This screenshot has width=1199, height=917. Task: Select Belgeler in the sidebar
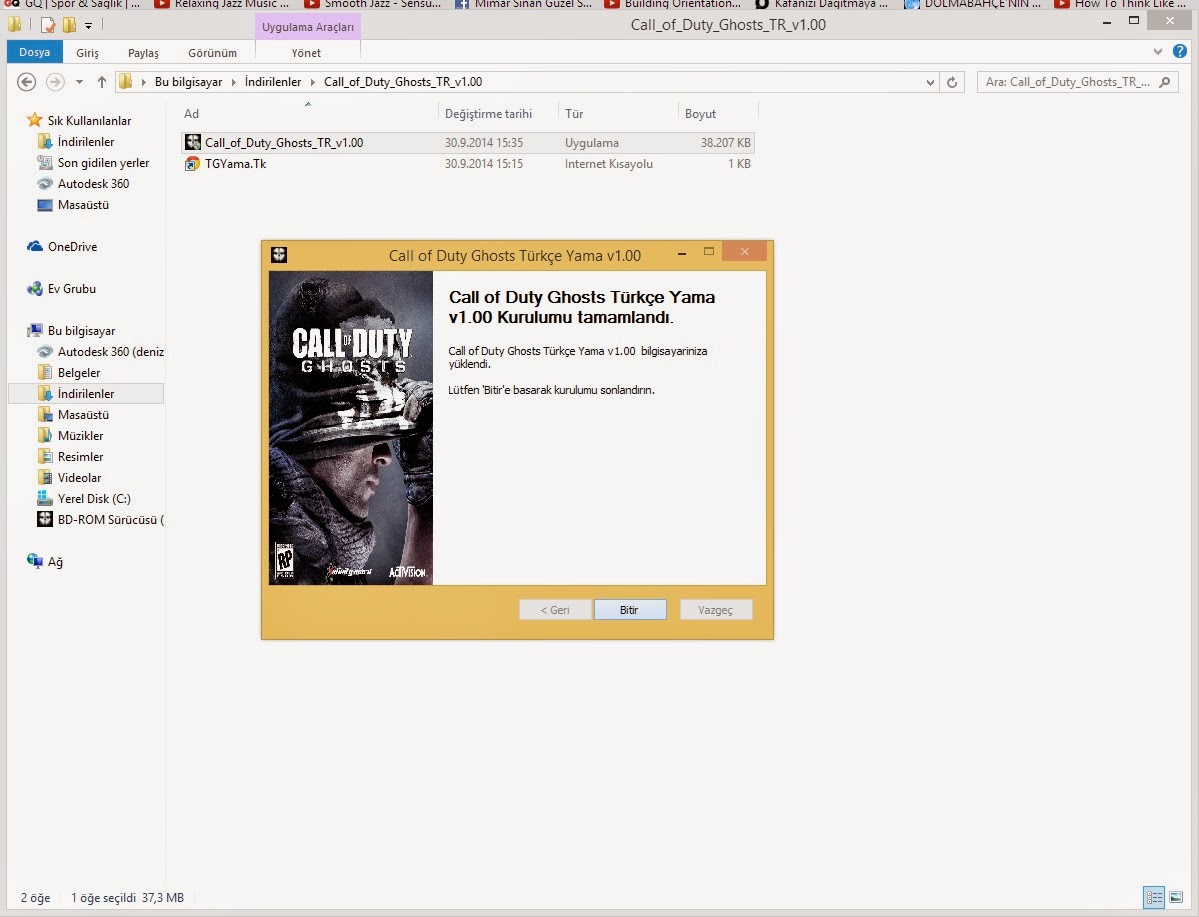tap(79, 372)
